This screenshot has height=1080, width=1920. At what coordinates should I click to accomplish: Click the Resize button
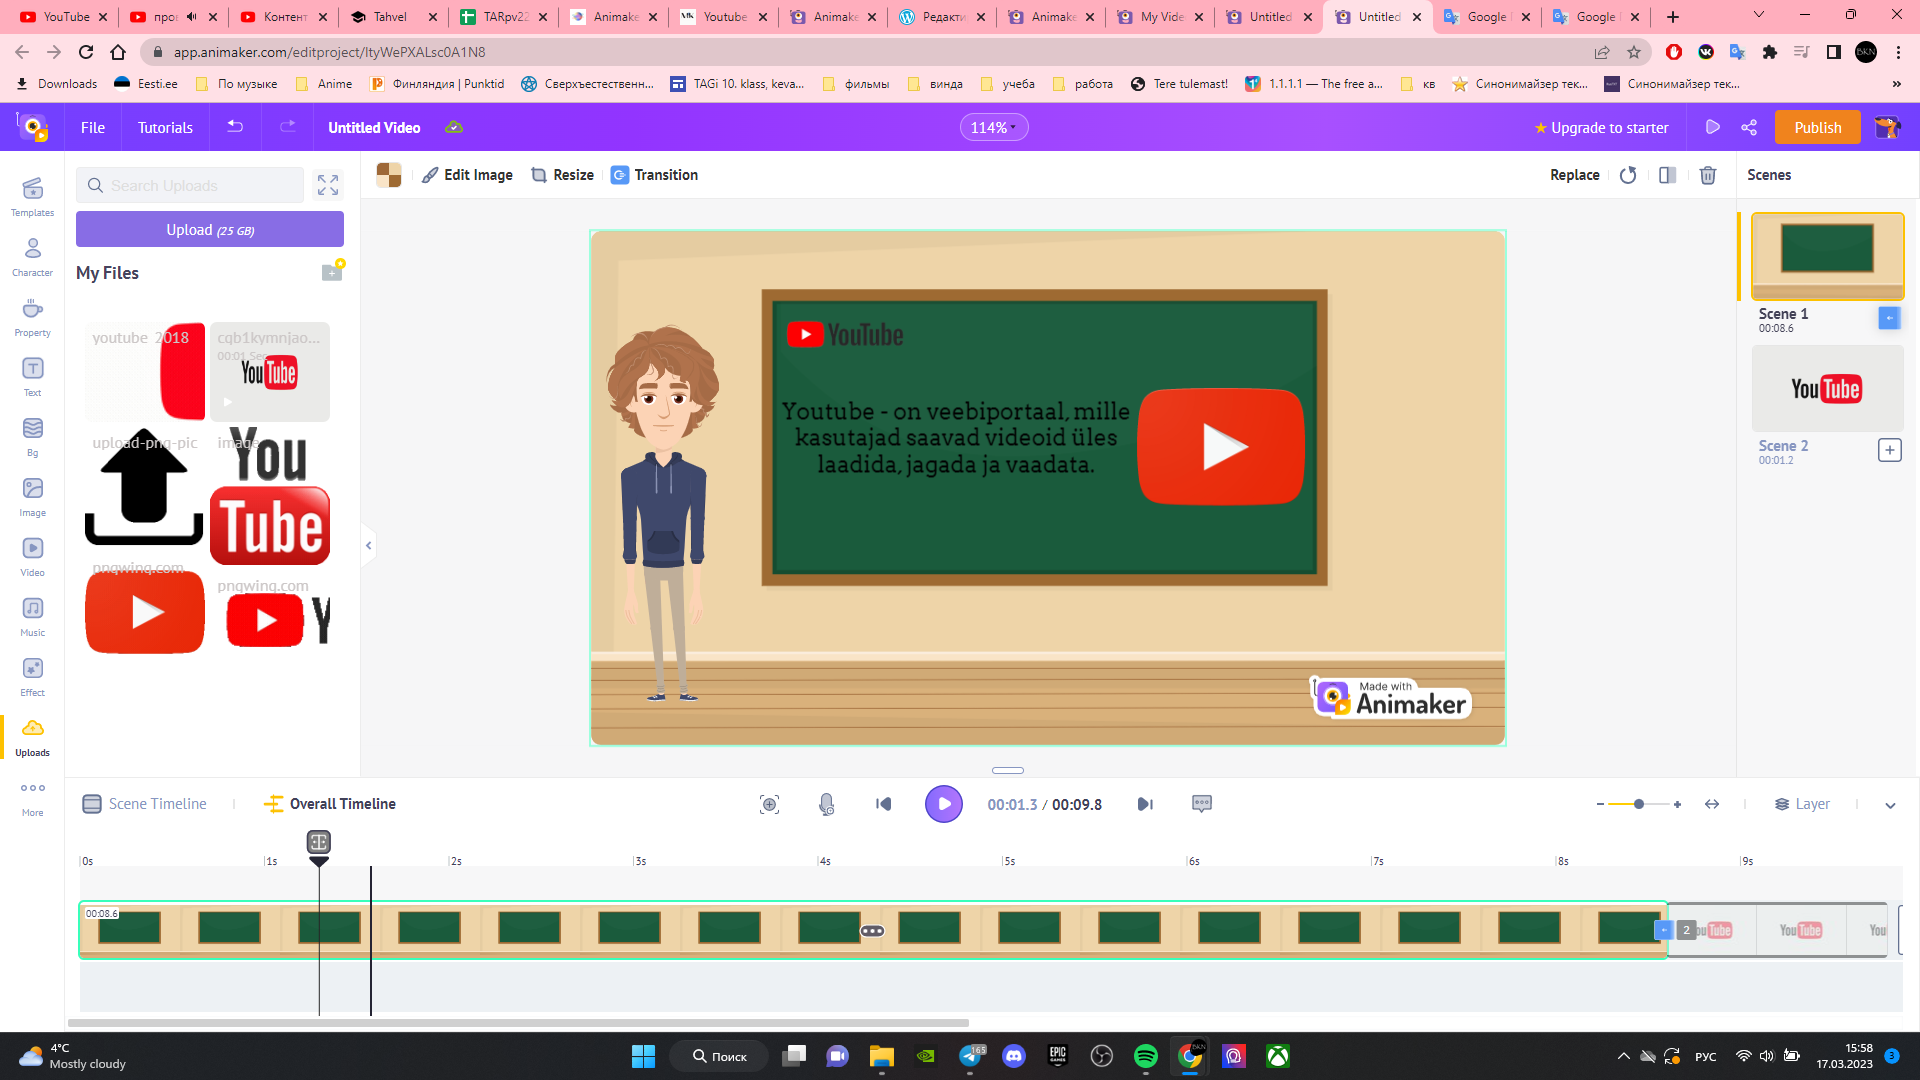[x=562, y=175]
